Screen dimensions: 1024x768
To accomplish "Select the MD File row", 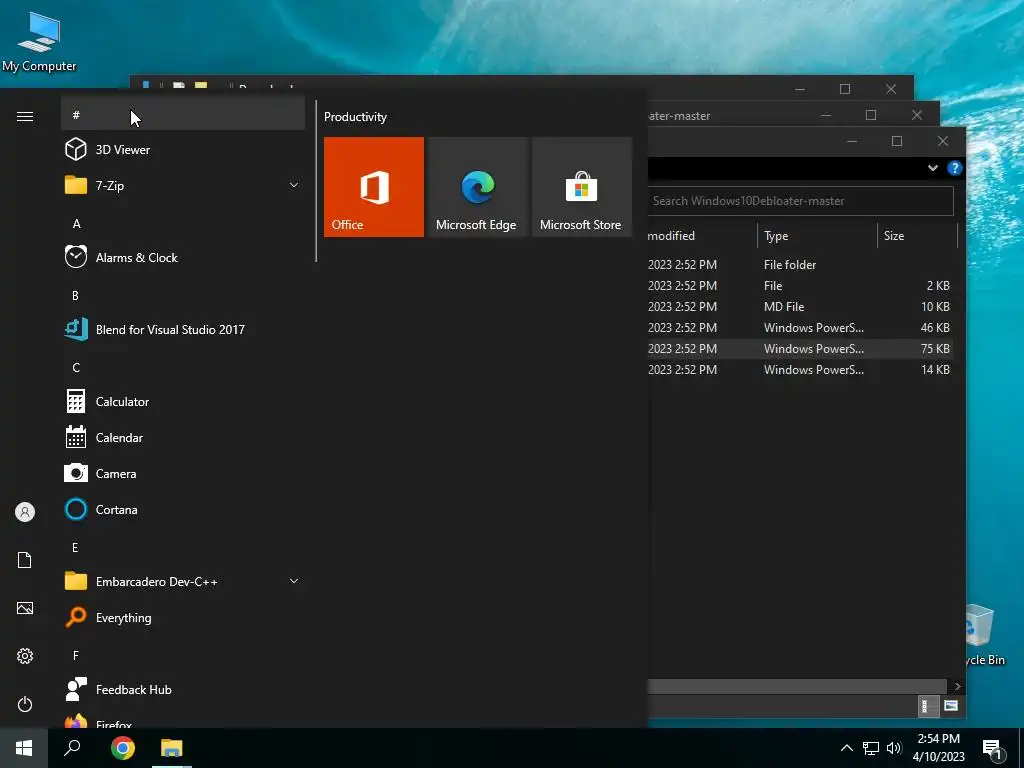I will [799, 306].
